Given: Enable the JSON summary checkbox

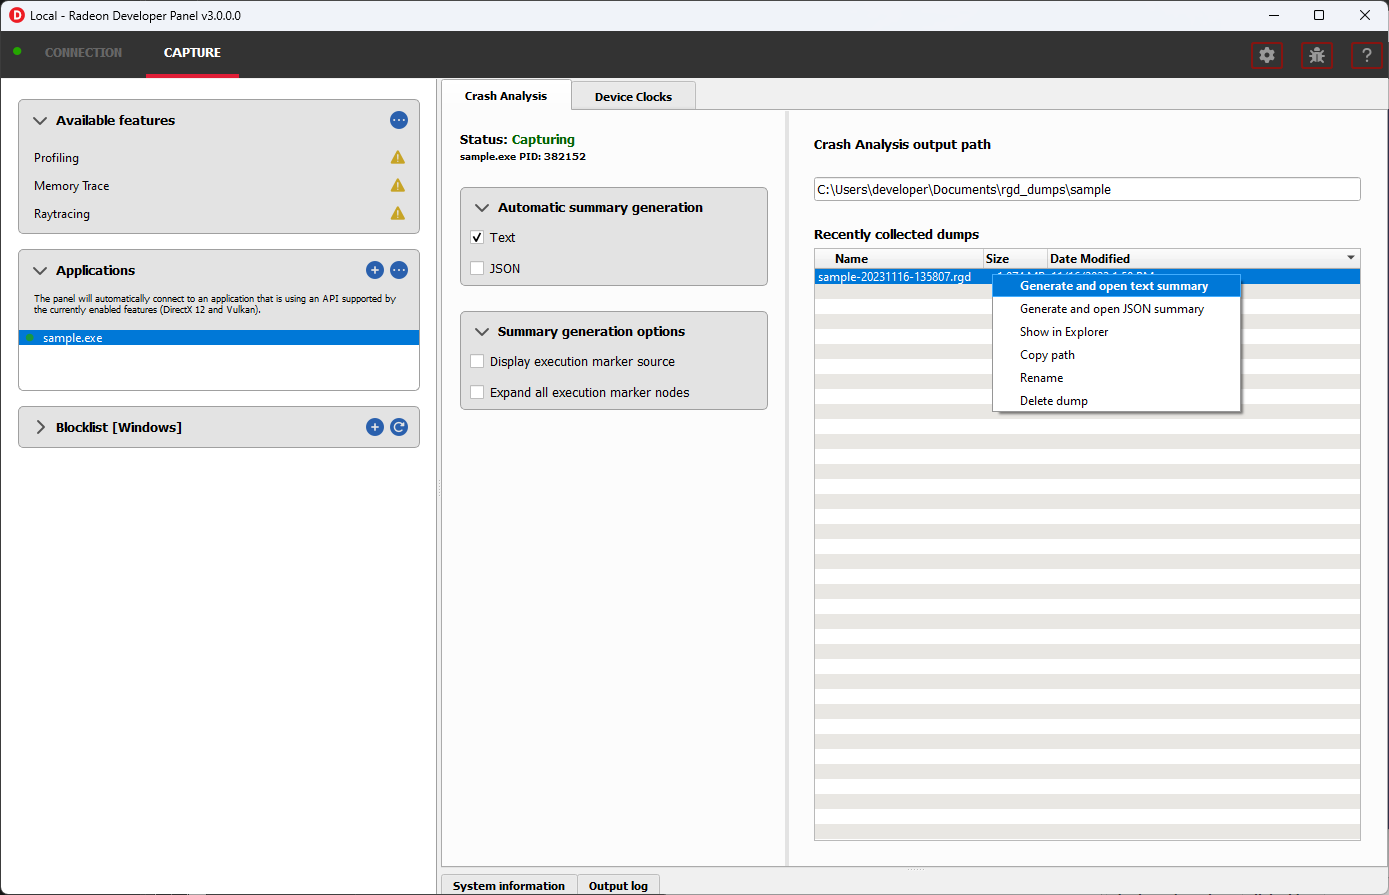Looking at the screenshot, I should coord(477,268).
